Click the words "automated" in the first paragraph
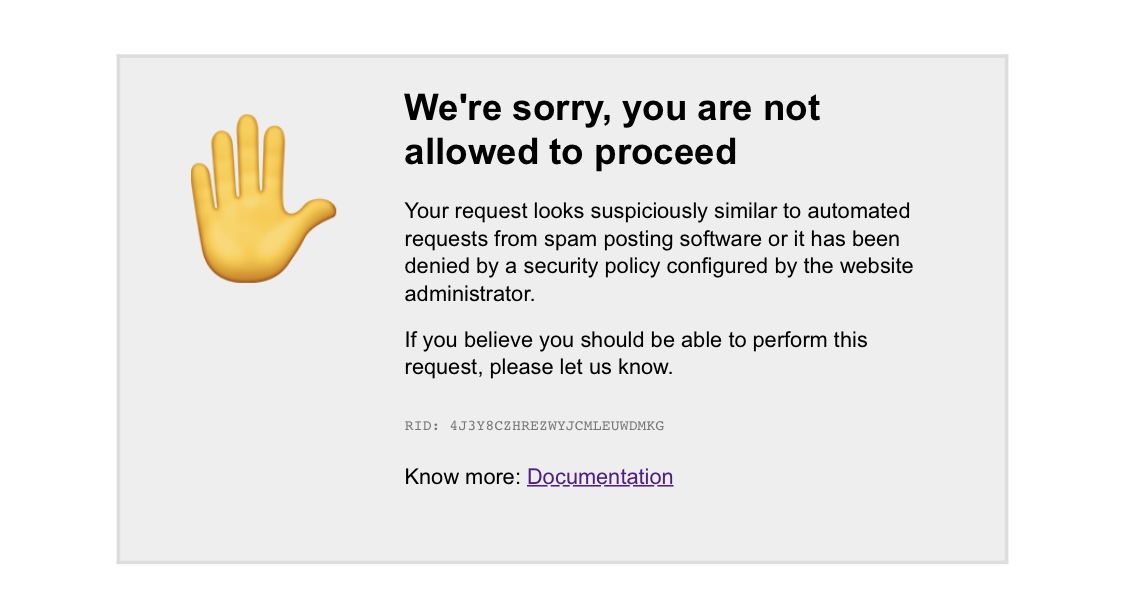The width and height of the screenshot is (1125, 610). tap(859, 211)
